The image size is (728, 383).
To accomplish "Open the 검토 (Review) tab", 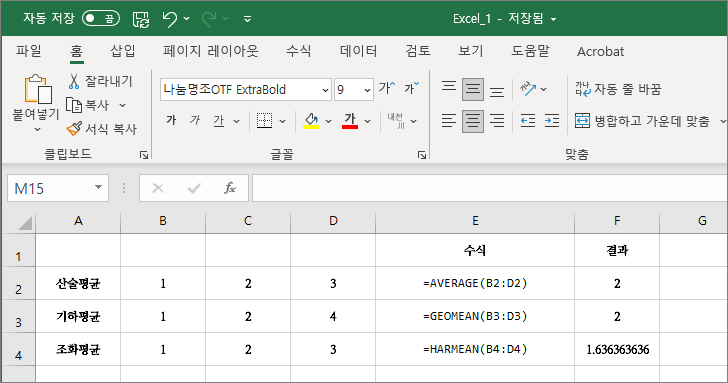I will (418, 51).
